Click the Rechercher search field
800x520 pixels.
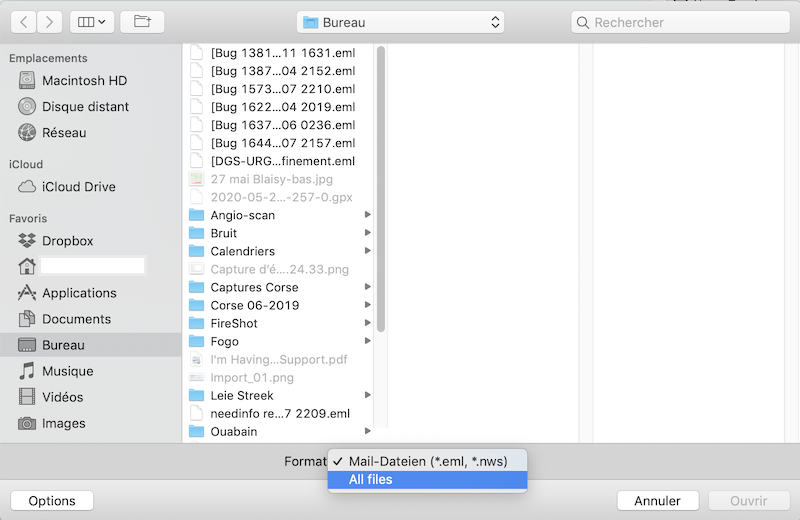[x=681, y=22]
